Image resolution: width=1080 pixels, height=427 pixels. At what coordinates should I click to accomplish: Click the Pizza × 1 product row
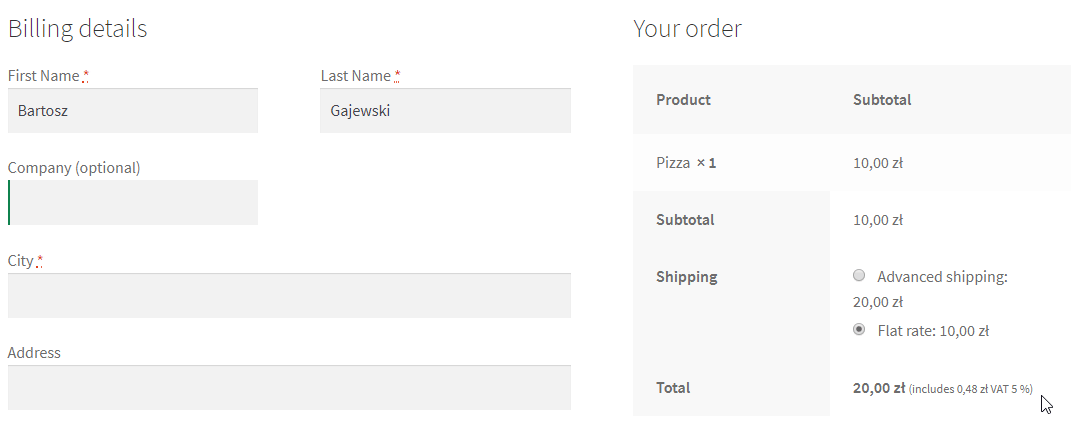(686, 162)
